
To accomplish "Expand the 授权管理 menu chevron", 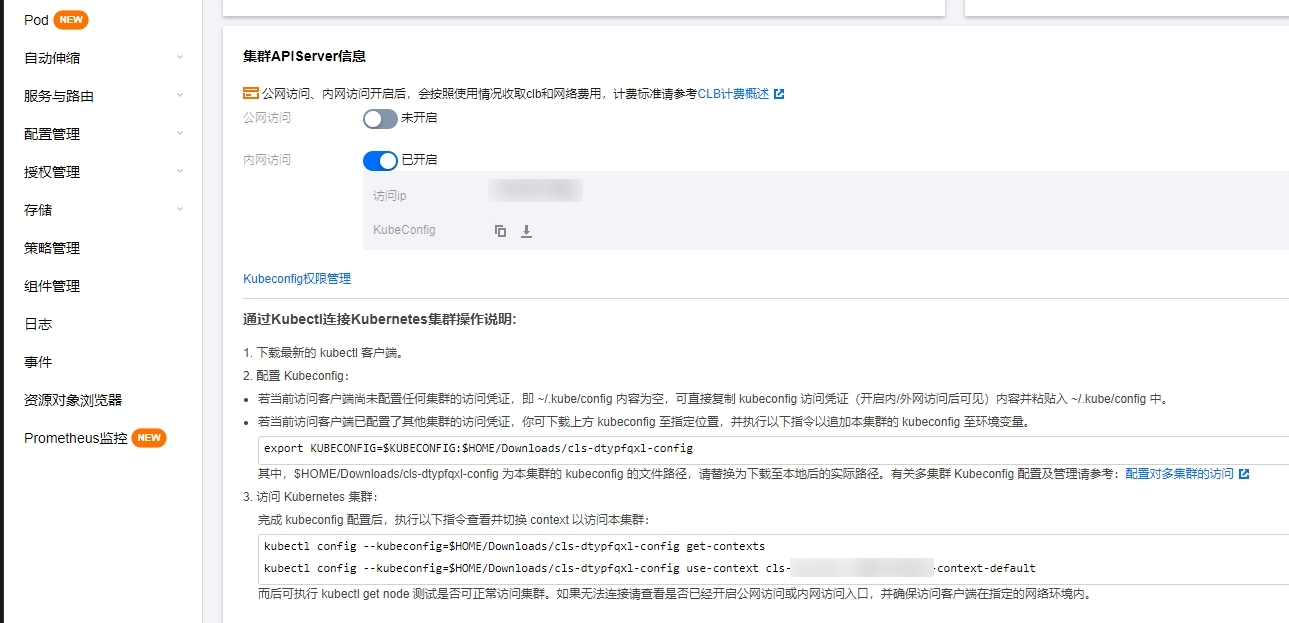I will pyautogui.click(x=180, y=171).
